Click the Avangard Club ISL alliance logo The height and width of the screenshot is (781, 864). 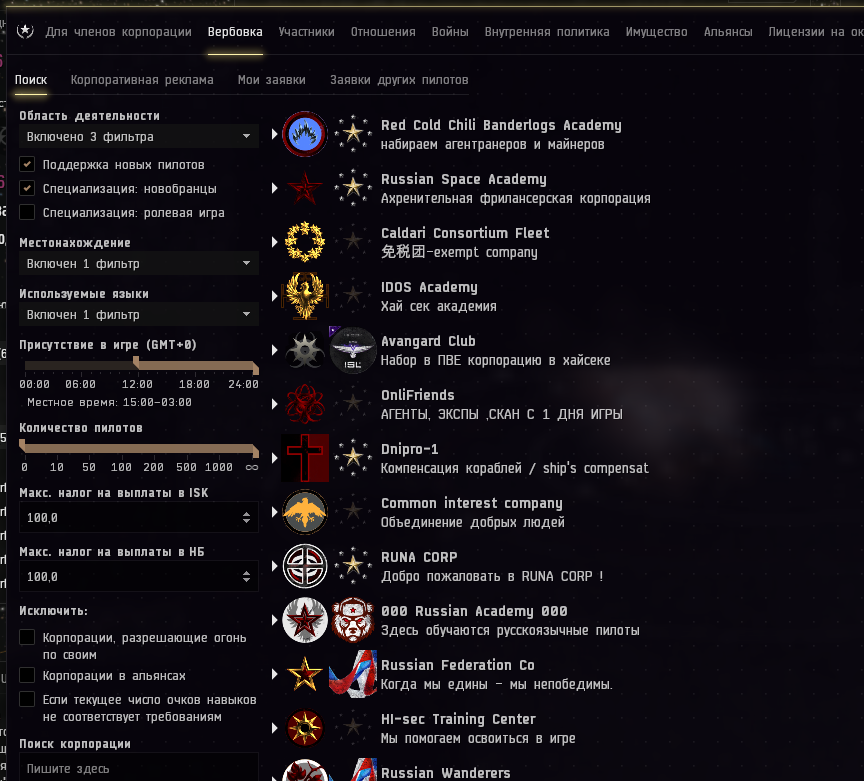[x=353, y=350]
